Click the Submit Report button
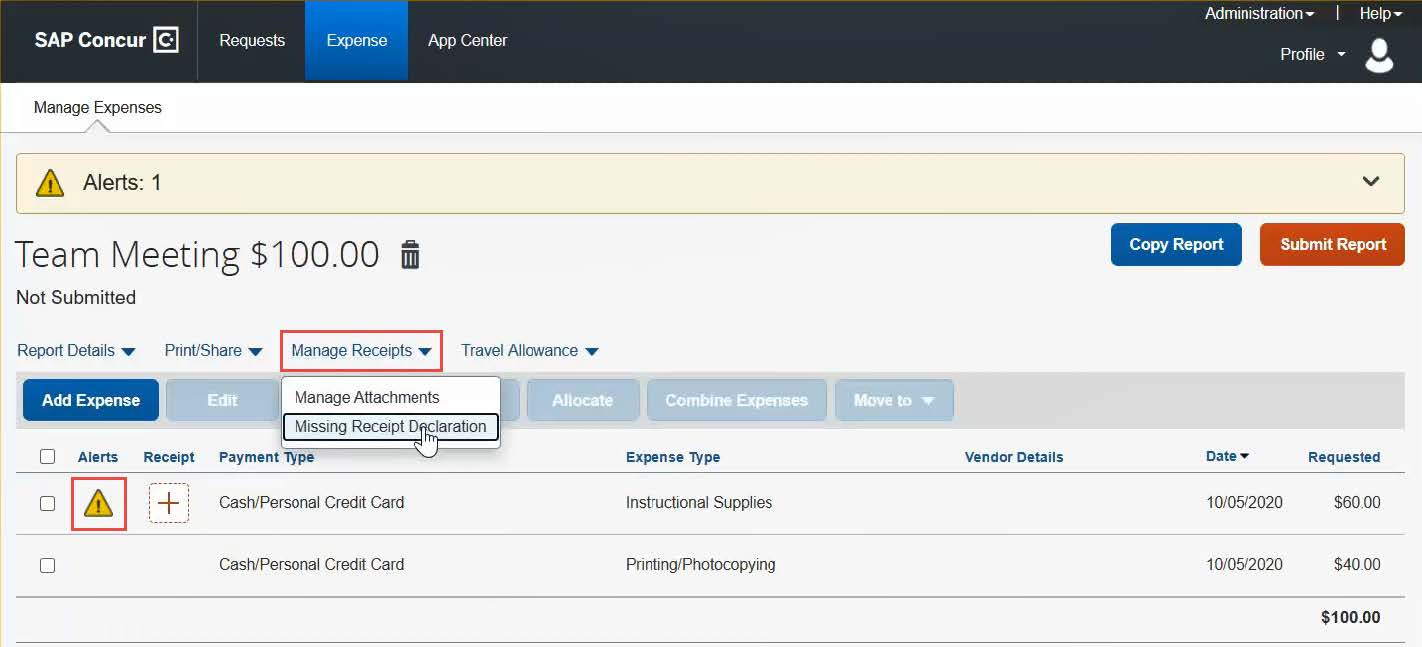Screen dimensions: 1422x647 click(1332, 245)
